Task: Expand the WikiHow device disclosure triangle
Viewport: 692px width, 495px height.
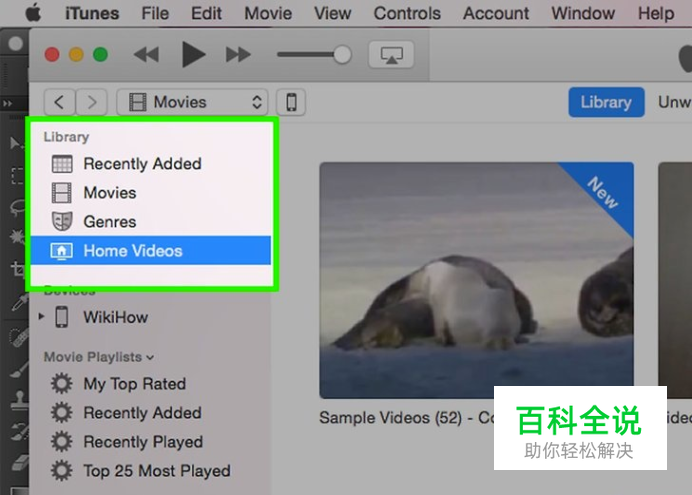Action: 41,316
